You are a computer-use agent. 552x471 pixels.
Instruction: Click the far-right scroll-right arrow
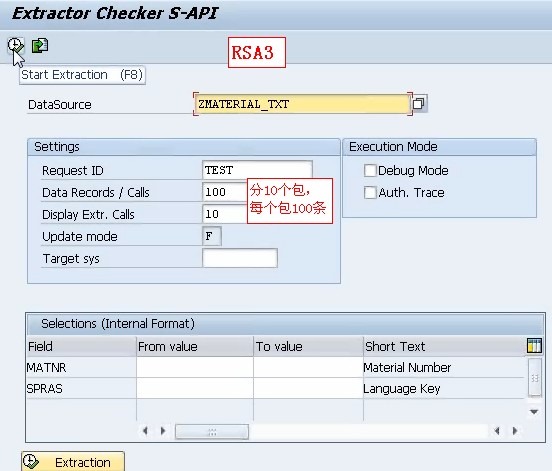(515, 431)
